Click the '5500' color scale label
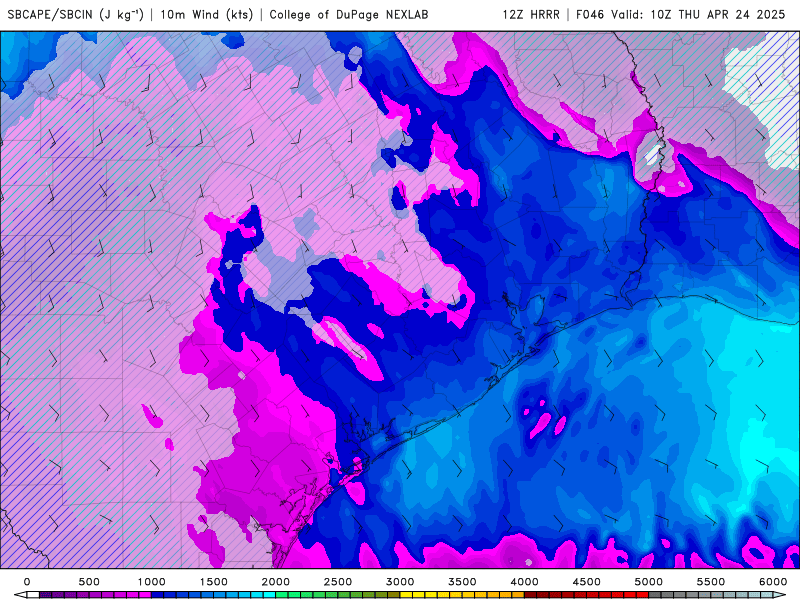Screen dimensions: 800x600 click(711, 582)
